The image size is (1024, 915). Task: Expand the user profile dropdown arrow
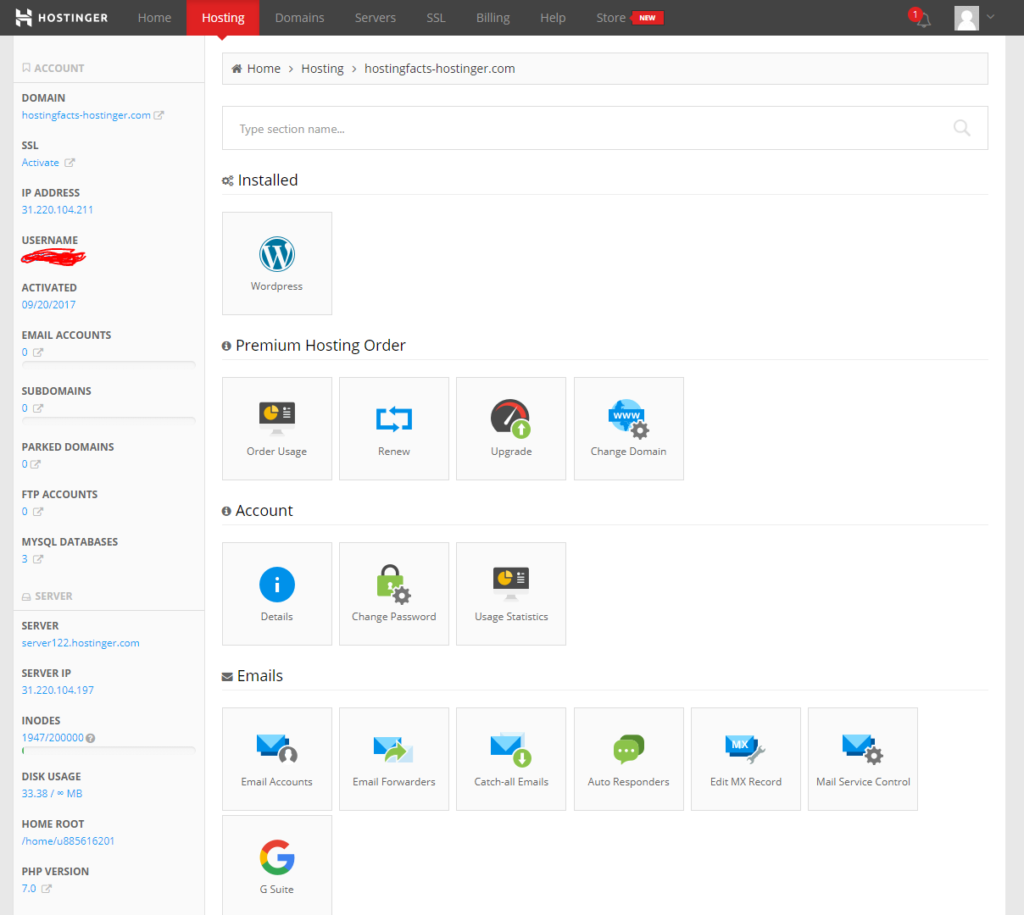pyautogui.click(x=990, y=17)
